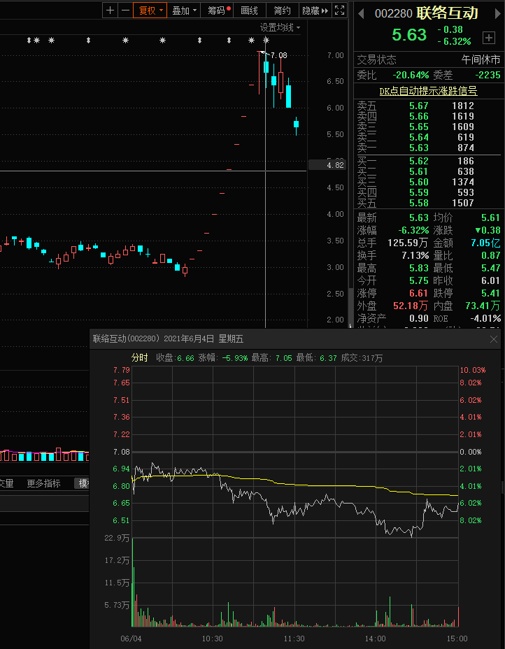The image size is (505, 649).
Task: Activate the 画线 drawing tool
Action: (250, 10)
